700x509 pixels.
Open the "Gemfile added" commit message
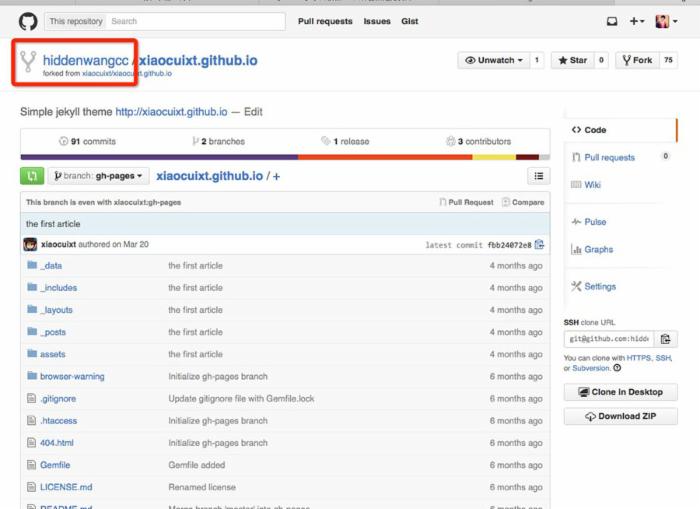[x=196, y=465]
